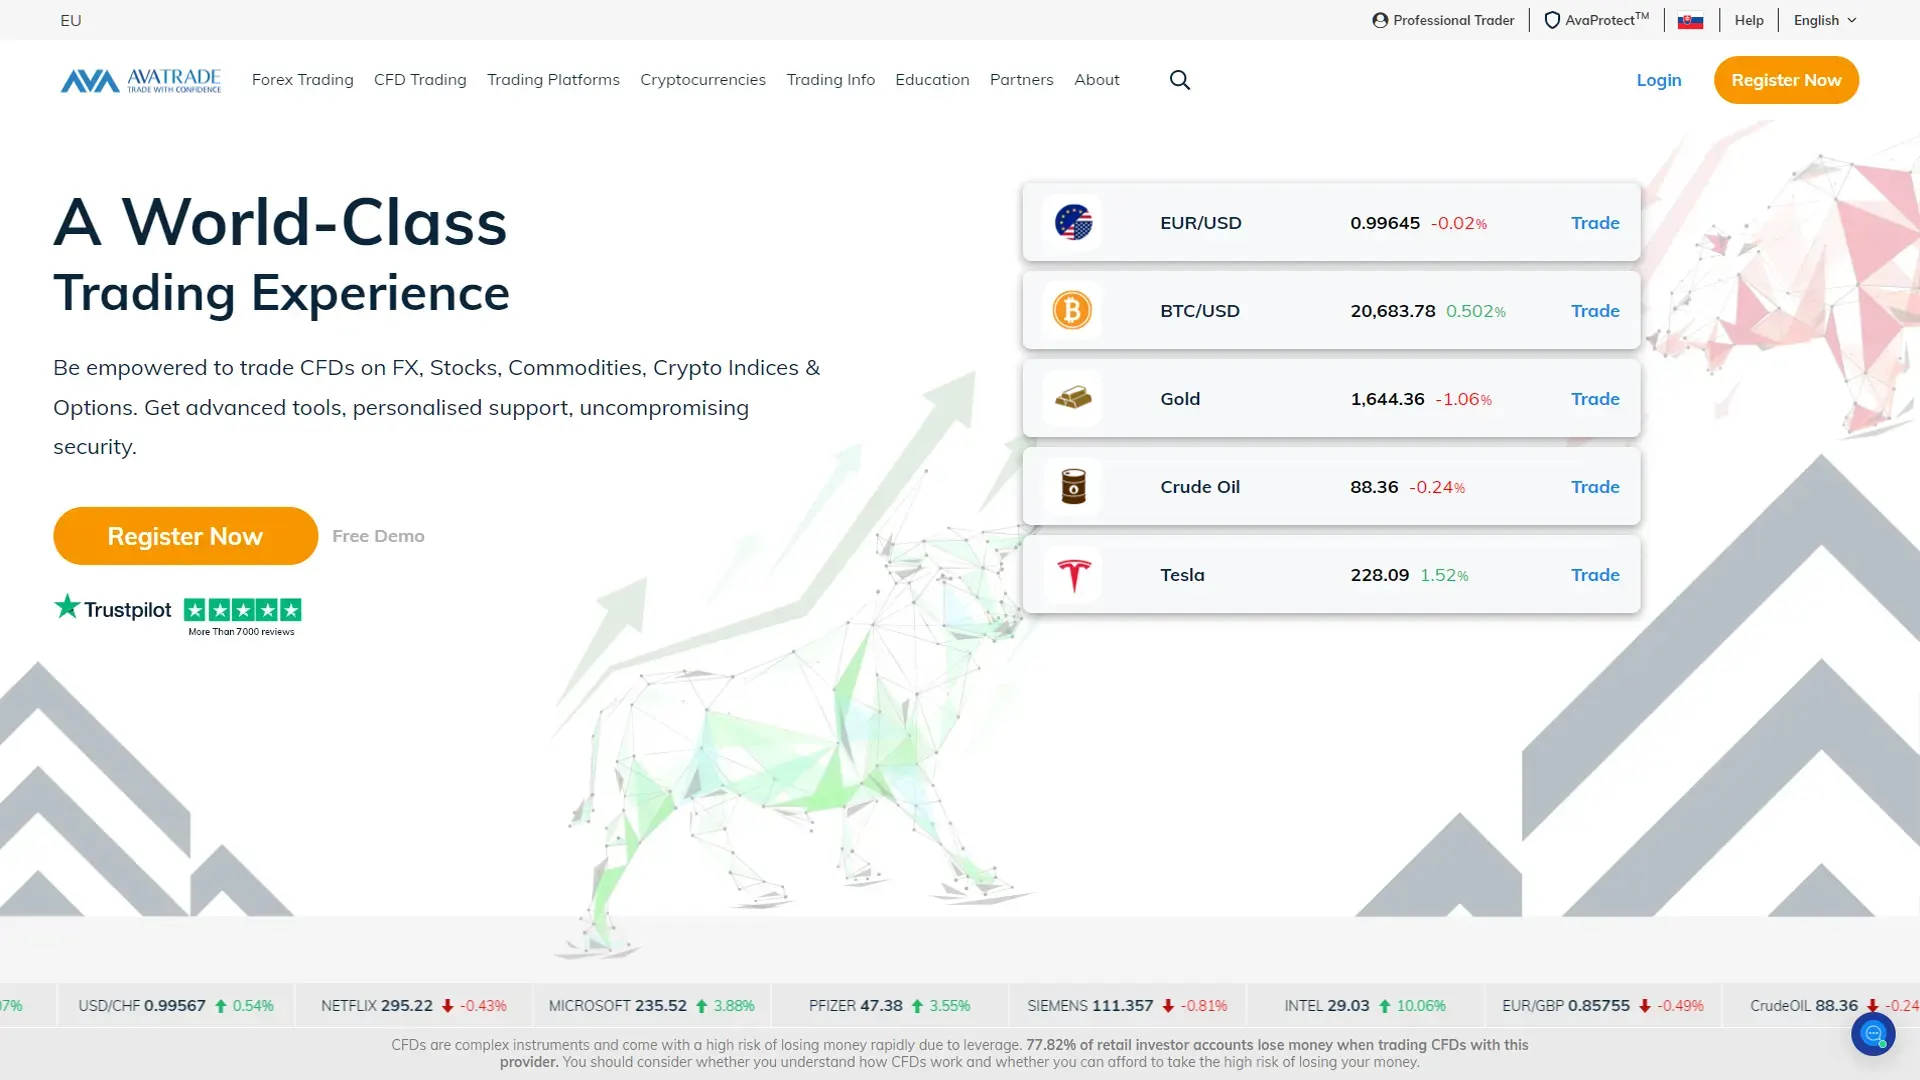Screen dimensions: 1920x1080
Task: Click the Tesla logo icon
Action: pyautogui.click(x=1073, y=575)
